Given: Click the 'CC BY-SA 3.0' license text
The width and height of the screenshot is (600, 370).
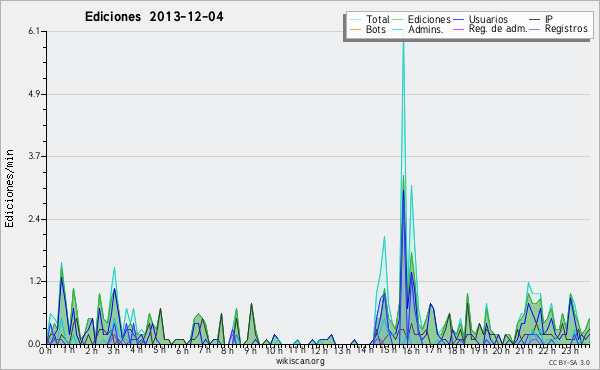Looking at the screenshot, I should pos(569,363).
